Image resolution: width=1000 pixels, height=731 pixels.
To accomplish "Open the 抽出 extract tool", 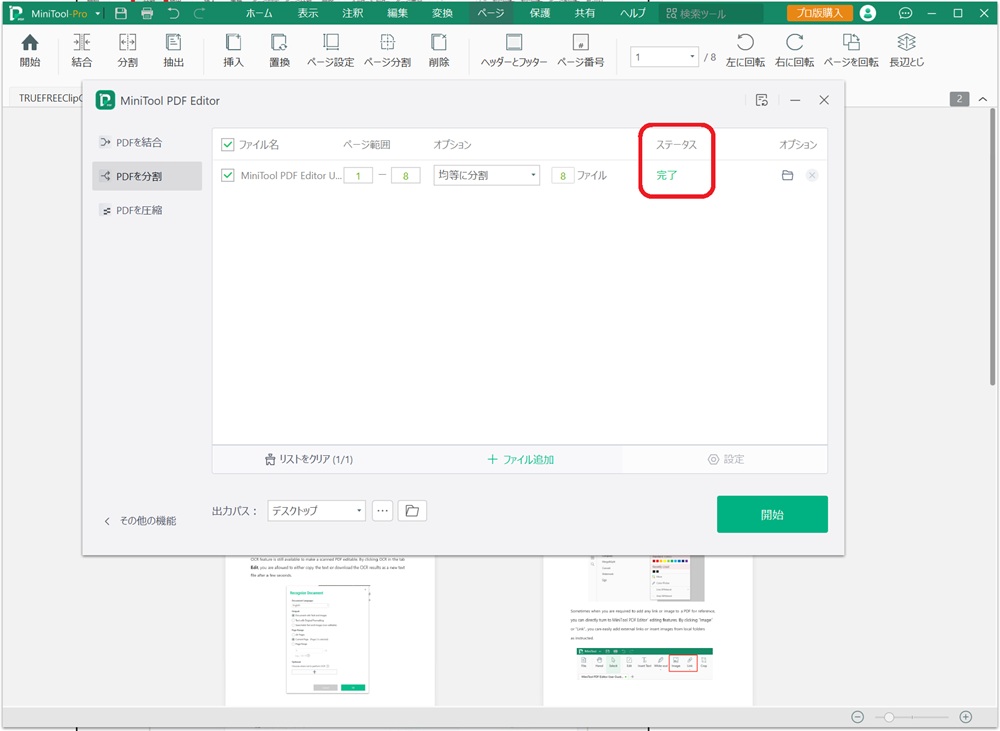I will coord(173,50).
